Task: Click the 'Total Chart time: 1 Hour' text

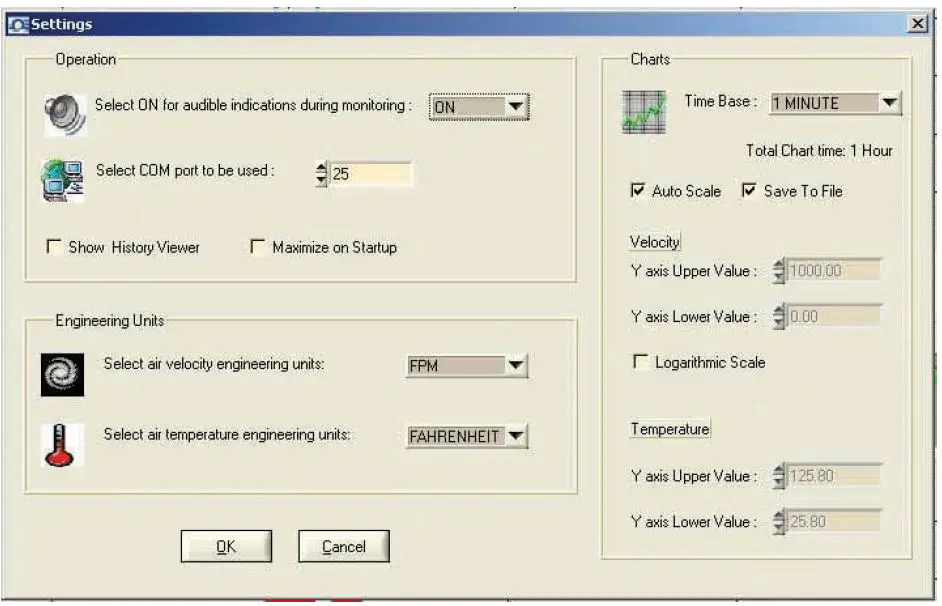Action: 819,150
